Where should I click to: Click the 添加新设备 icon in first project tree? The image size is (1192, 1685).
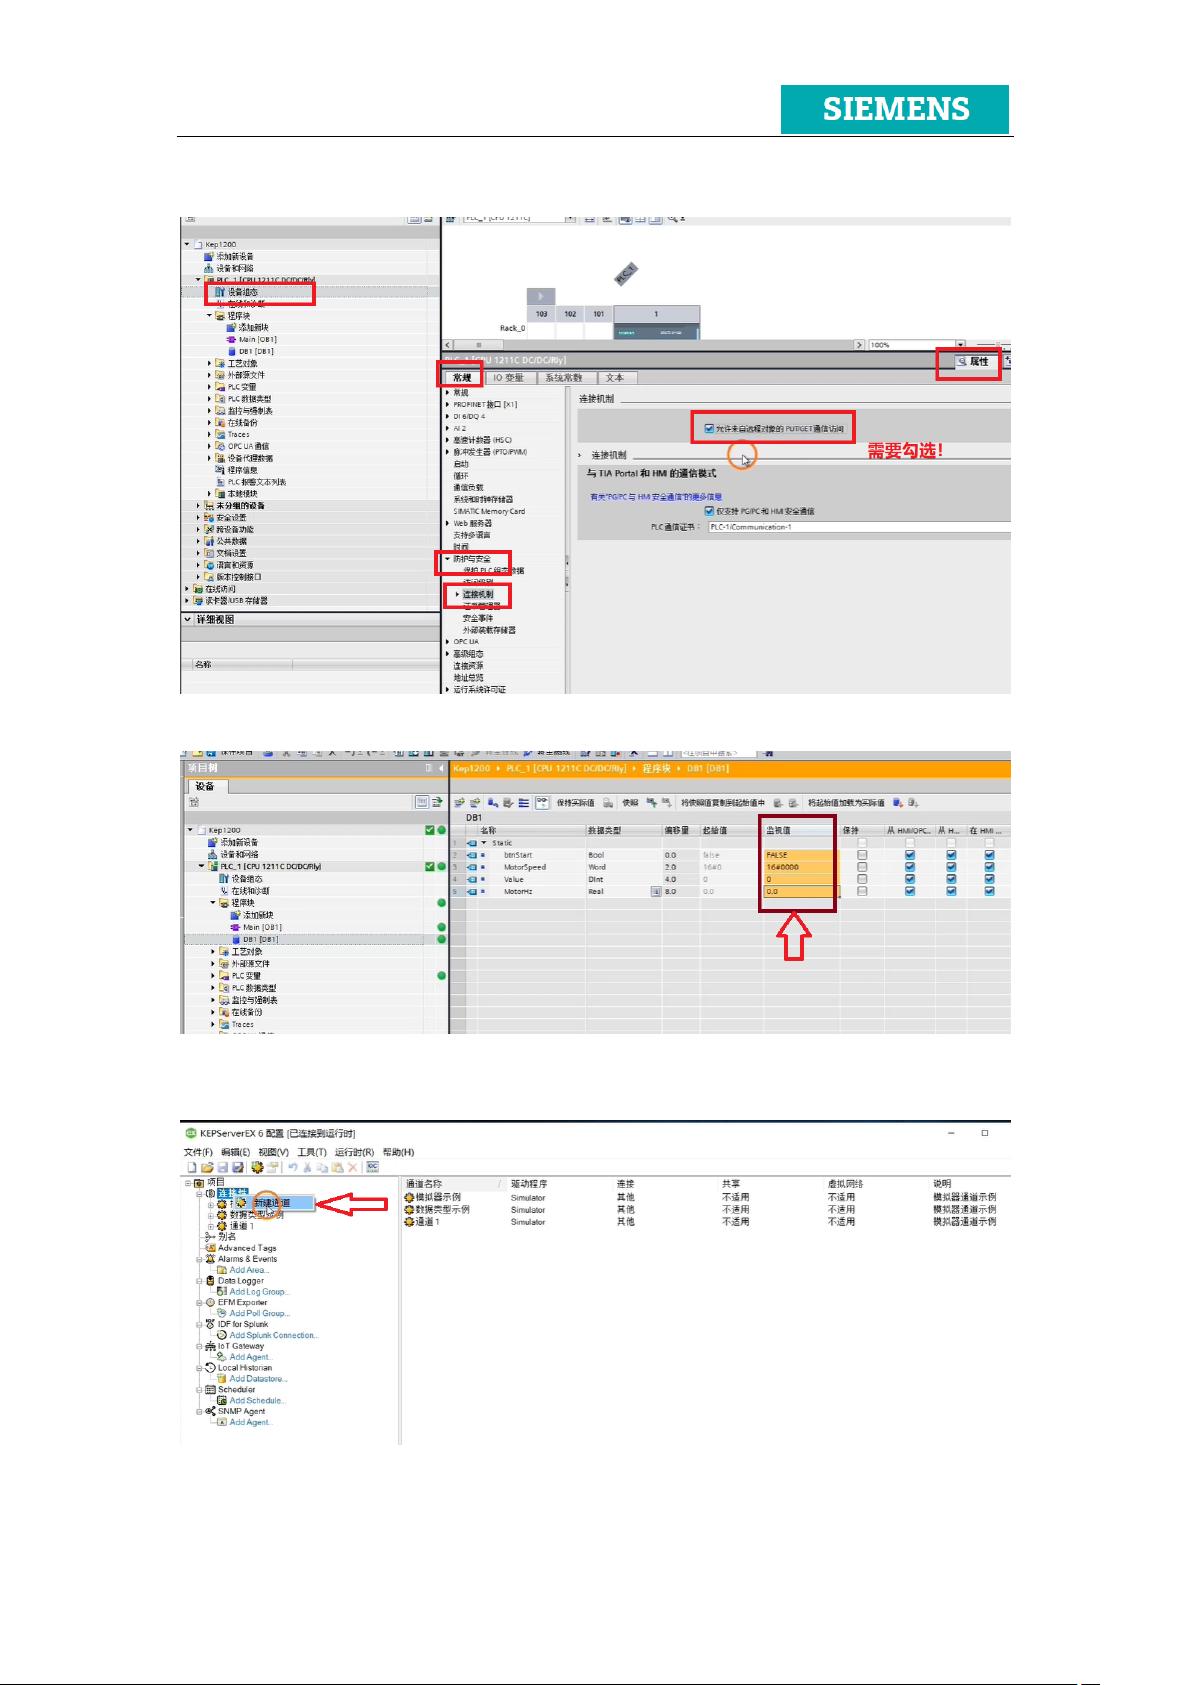[x=210, y=257]
